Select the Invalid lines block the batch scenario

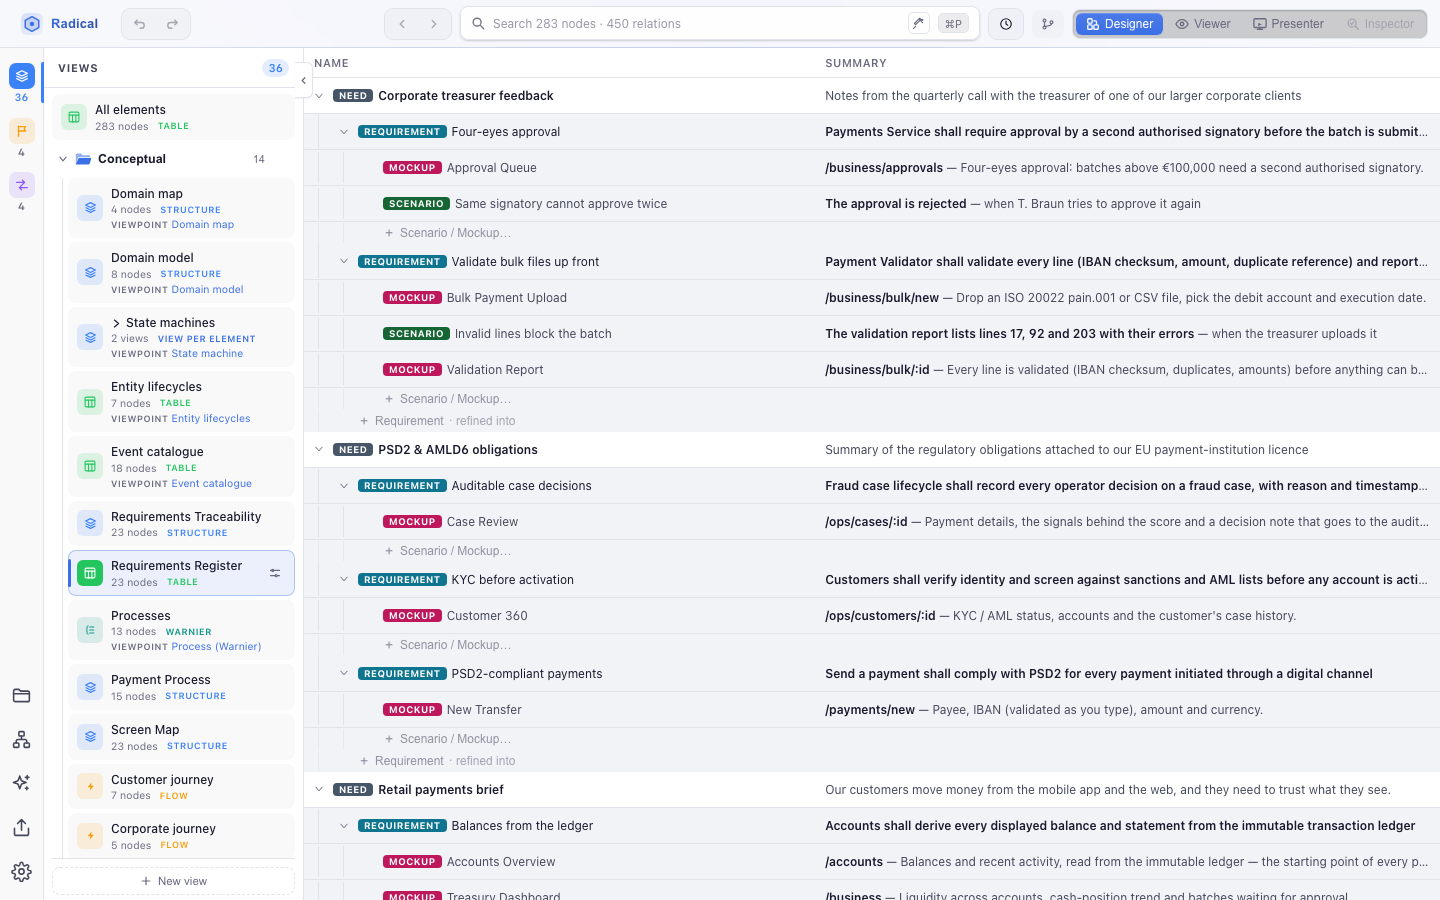872,334
